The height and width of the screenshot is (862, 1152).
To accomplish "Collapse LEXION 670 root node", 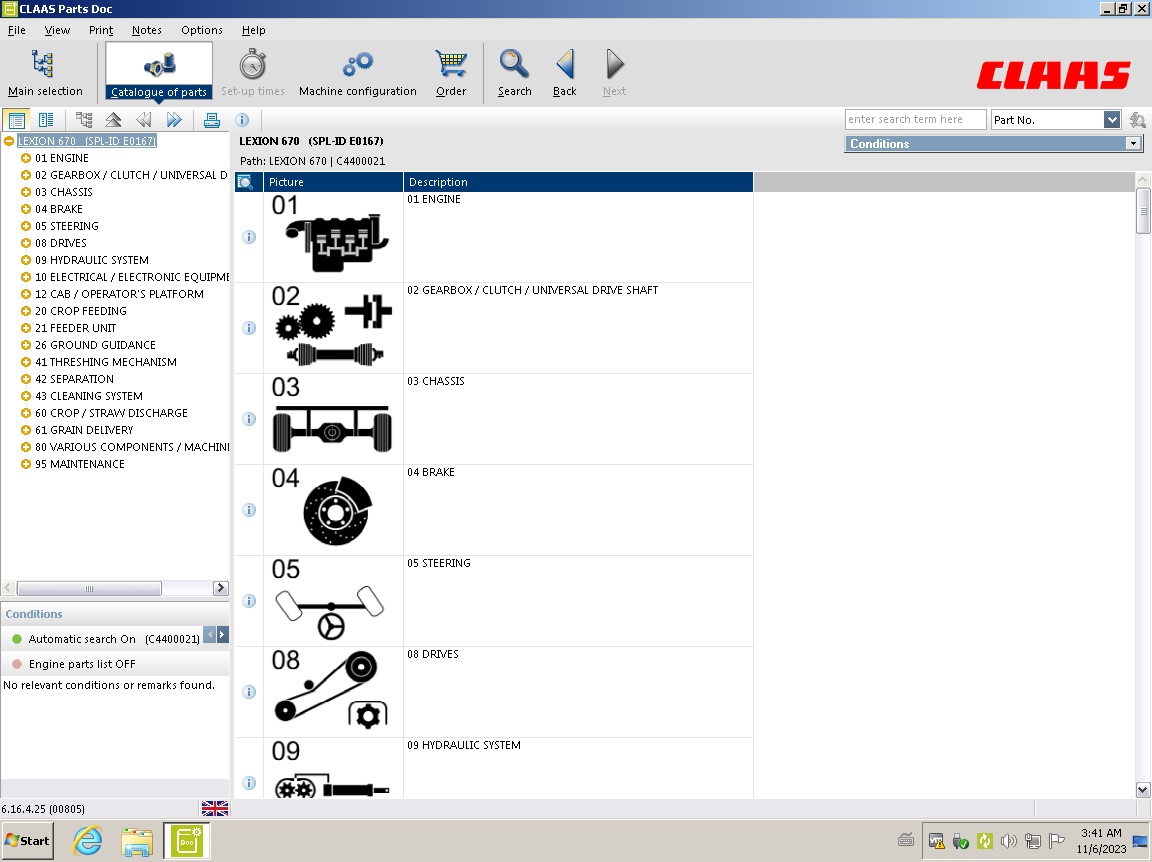I will [x=9, y=141].
